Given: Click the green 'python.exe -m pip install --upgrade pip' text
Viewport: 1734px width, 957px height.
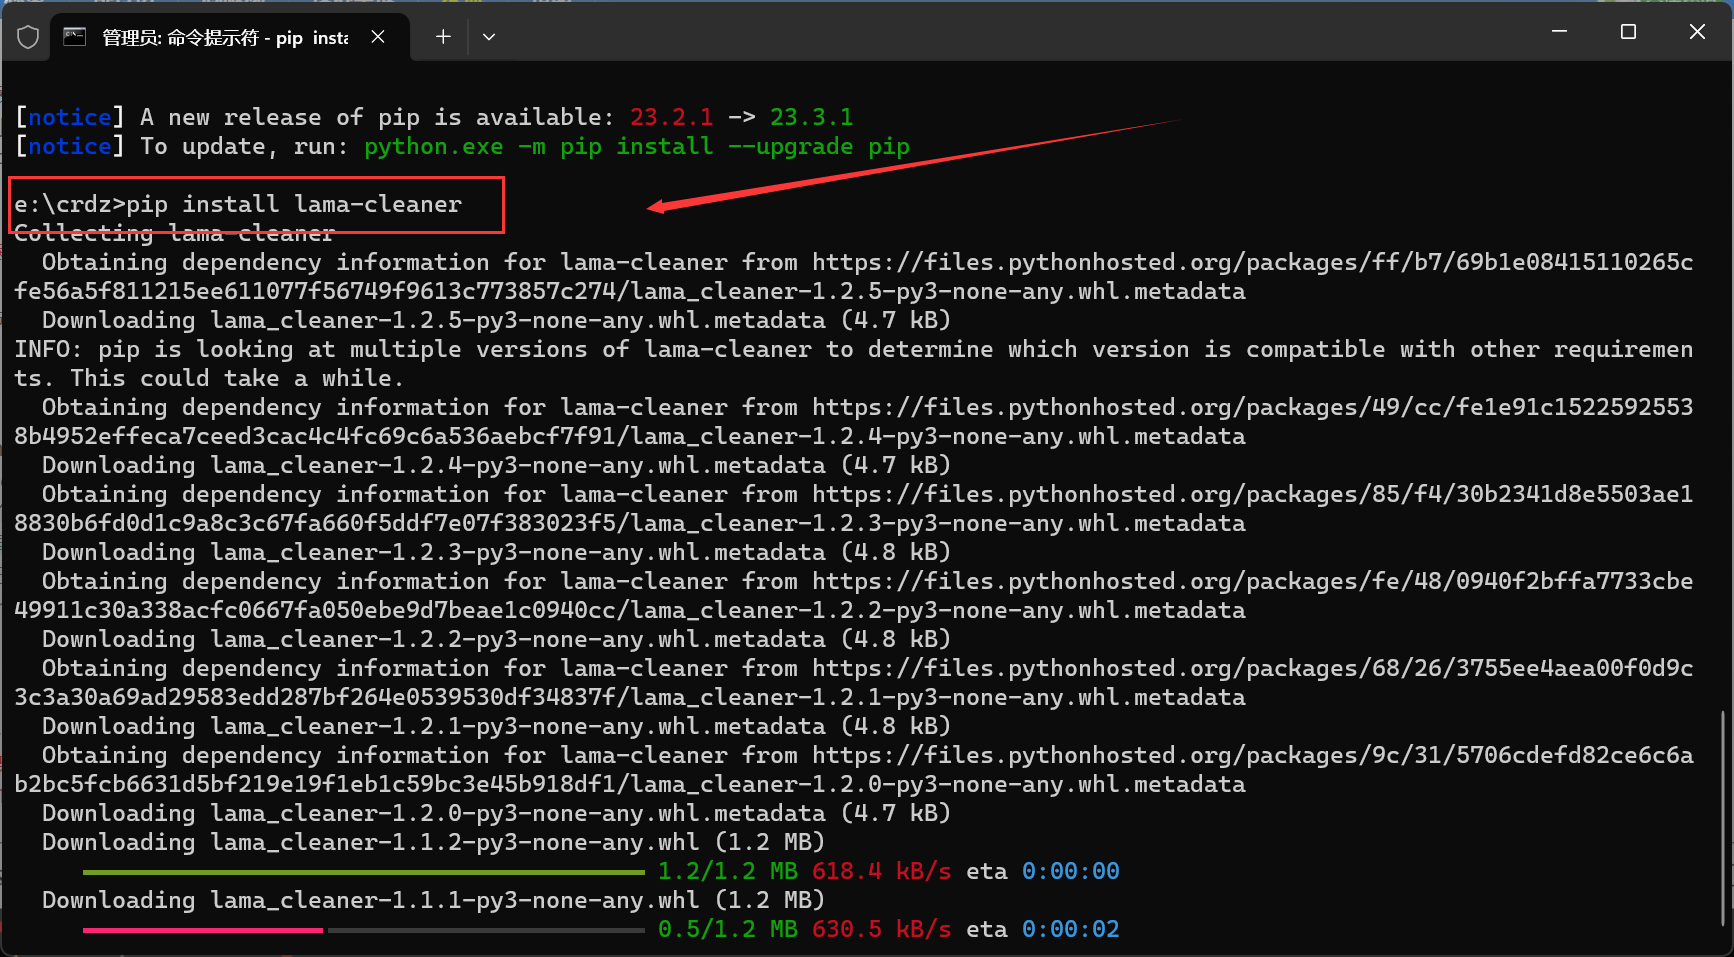Looking at the screenshot, I should (x=636, y=147).
